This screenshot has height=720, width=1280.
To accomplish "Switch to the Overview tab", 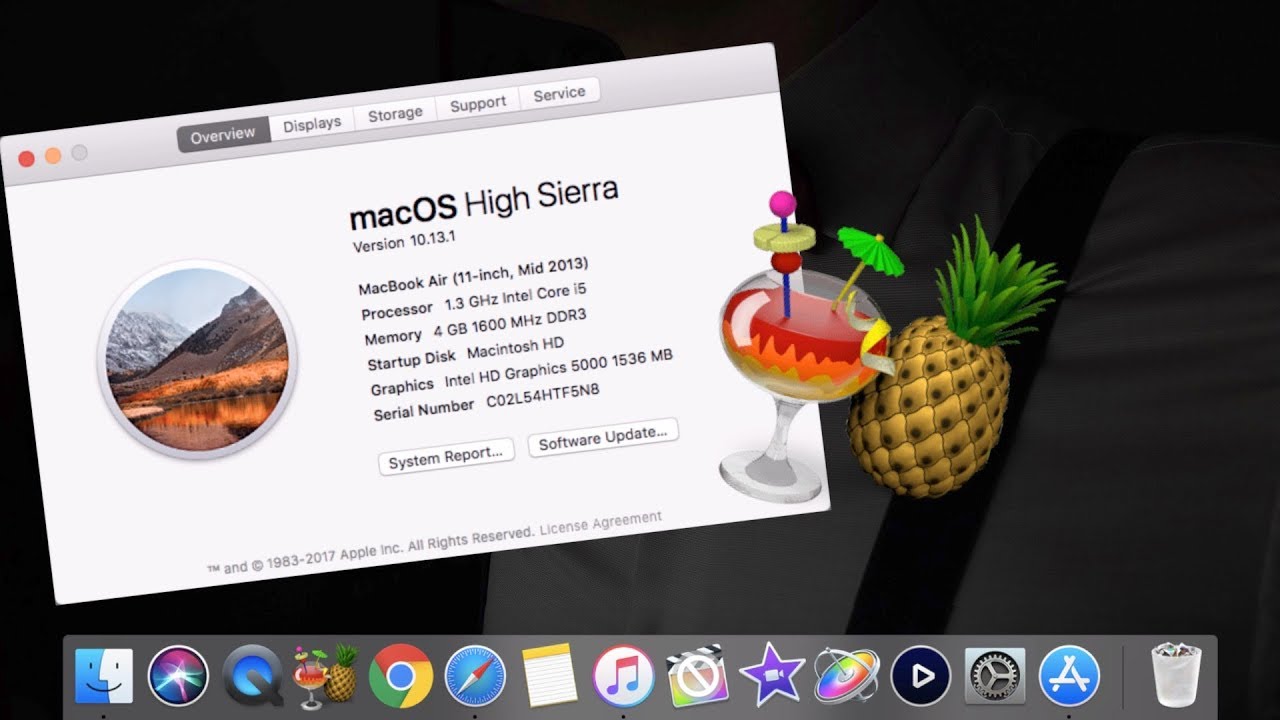I will [x=223, y=135].
